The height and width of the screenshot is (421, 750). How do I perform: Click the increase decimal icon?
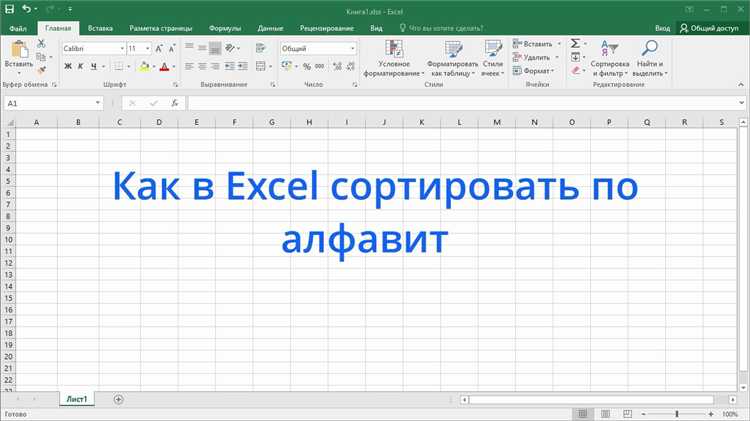click(337, 66)
